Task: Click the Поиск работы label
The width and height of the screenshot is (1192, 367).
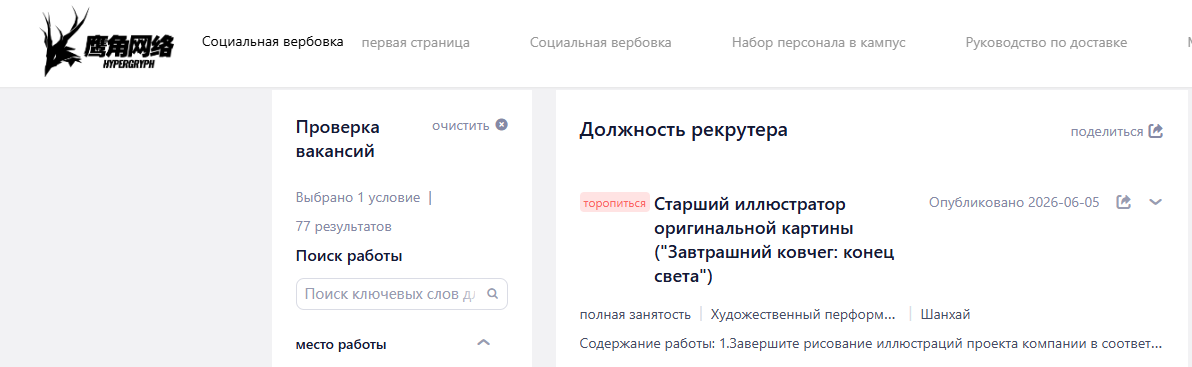Action: point(349,256)
